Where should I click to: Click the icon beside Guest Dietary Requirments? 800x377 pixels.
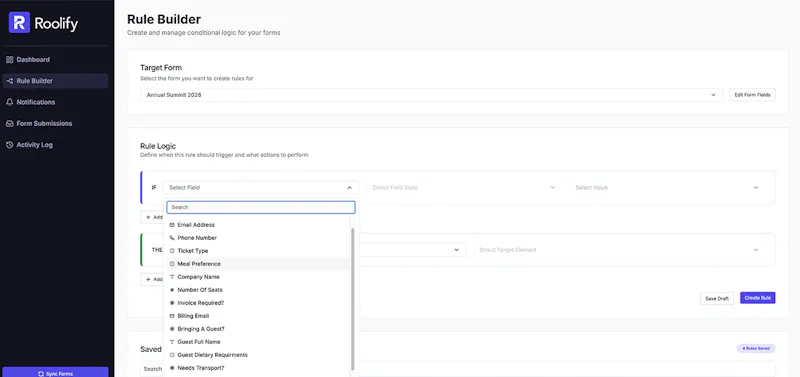click(172, 355)
